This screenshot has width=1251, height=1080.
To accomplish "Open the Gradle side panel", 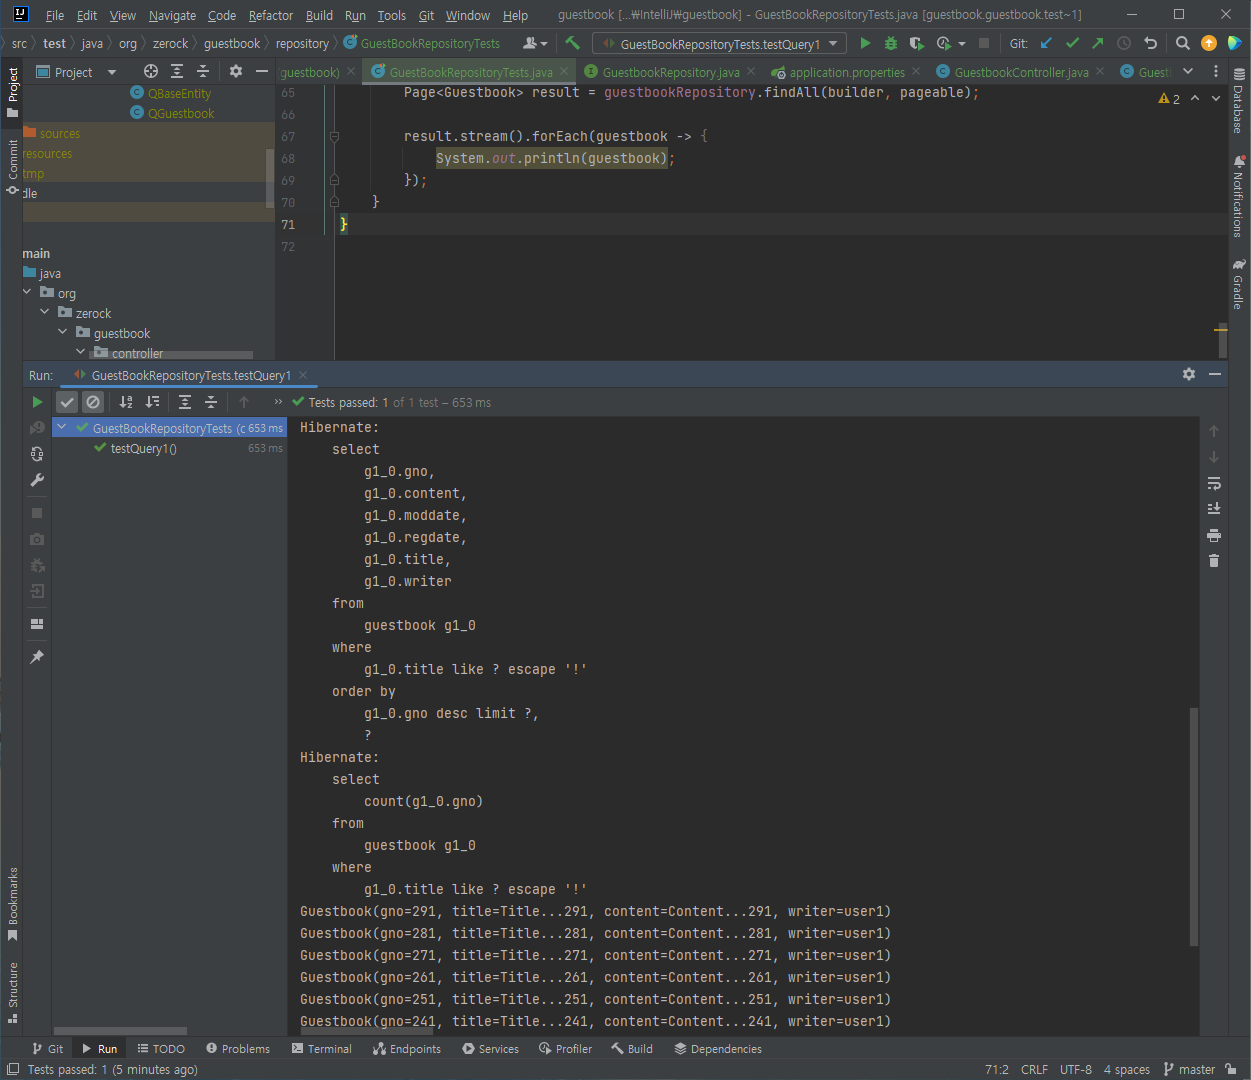I will (x=1239, y=284).
